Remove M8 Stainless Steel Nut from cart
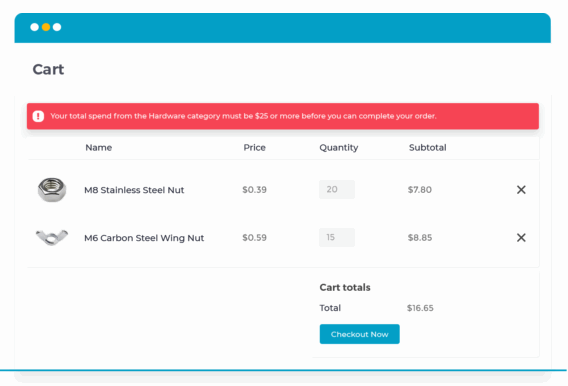This screenshot has width=568, height=386. 521,189
